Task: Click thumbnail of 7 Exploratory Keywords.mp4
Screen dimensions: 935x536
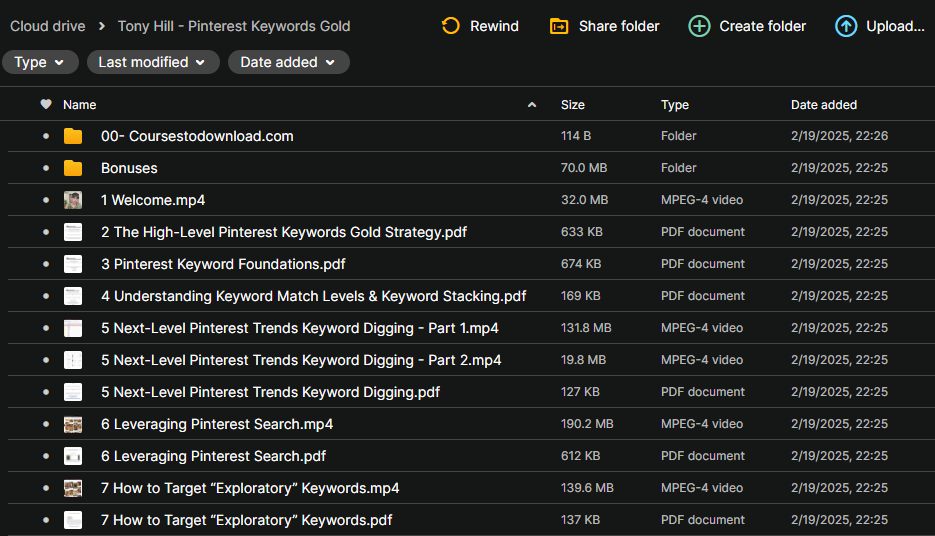Action: (73, 488)
